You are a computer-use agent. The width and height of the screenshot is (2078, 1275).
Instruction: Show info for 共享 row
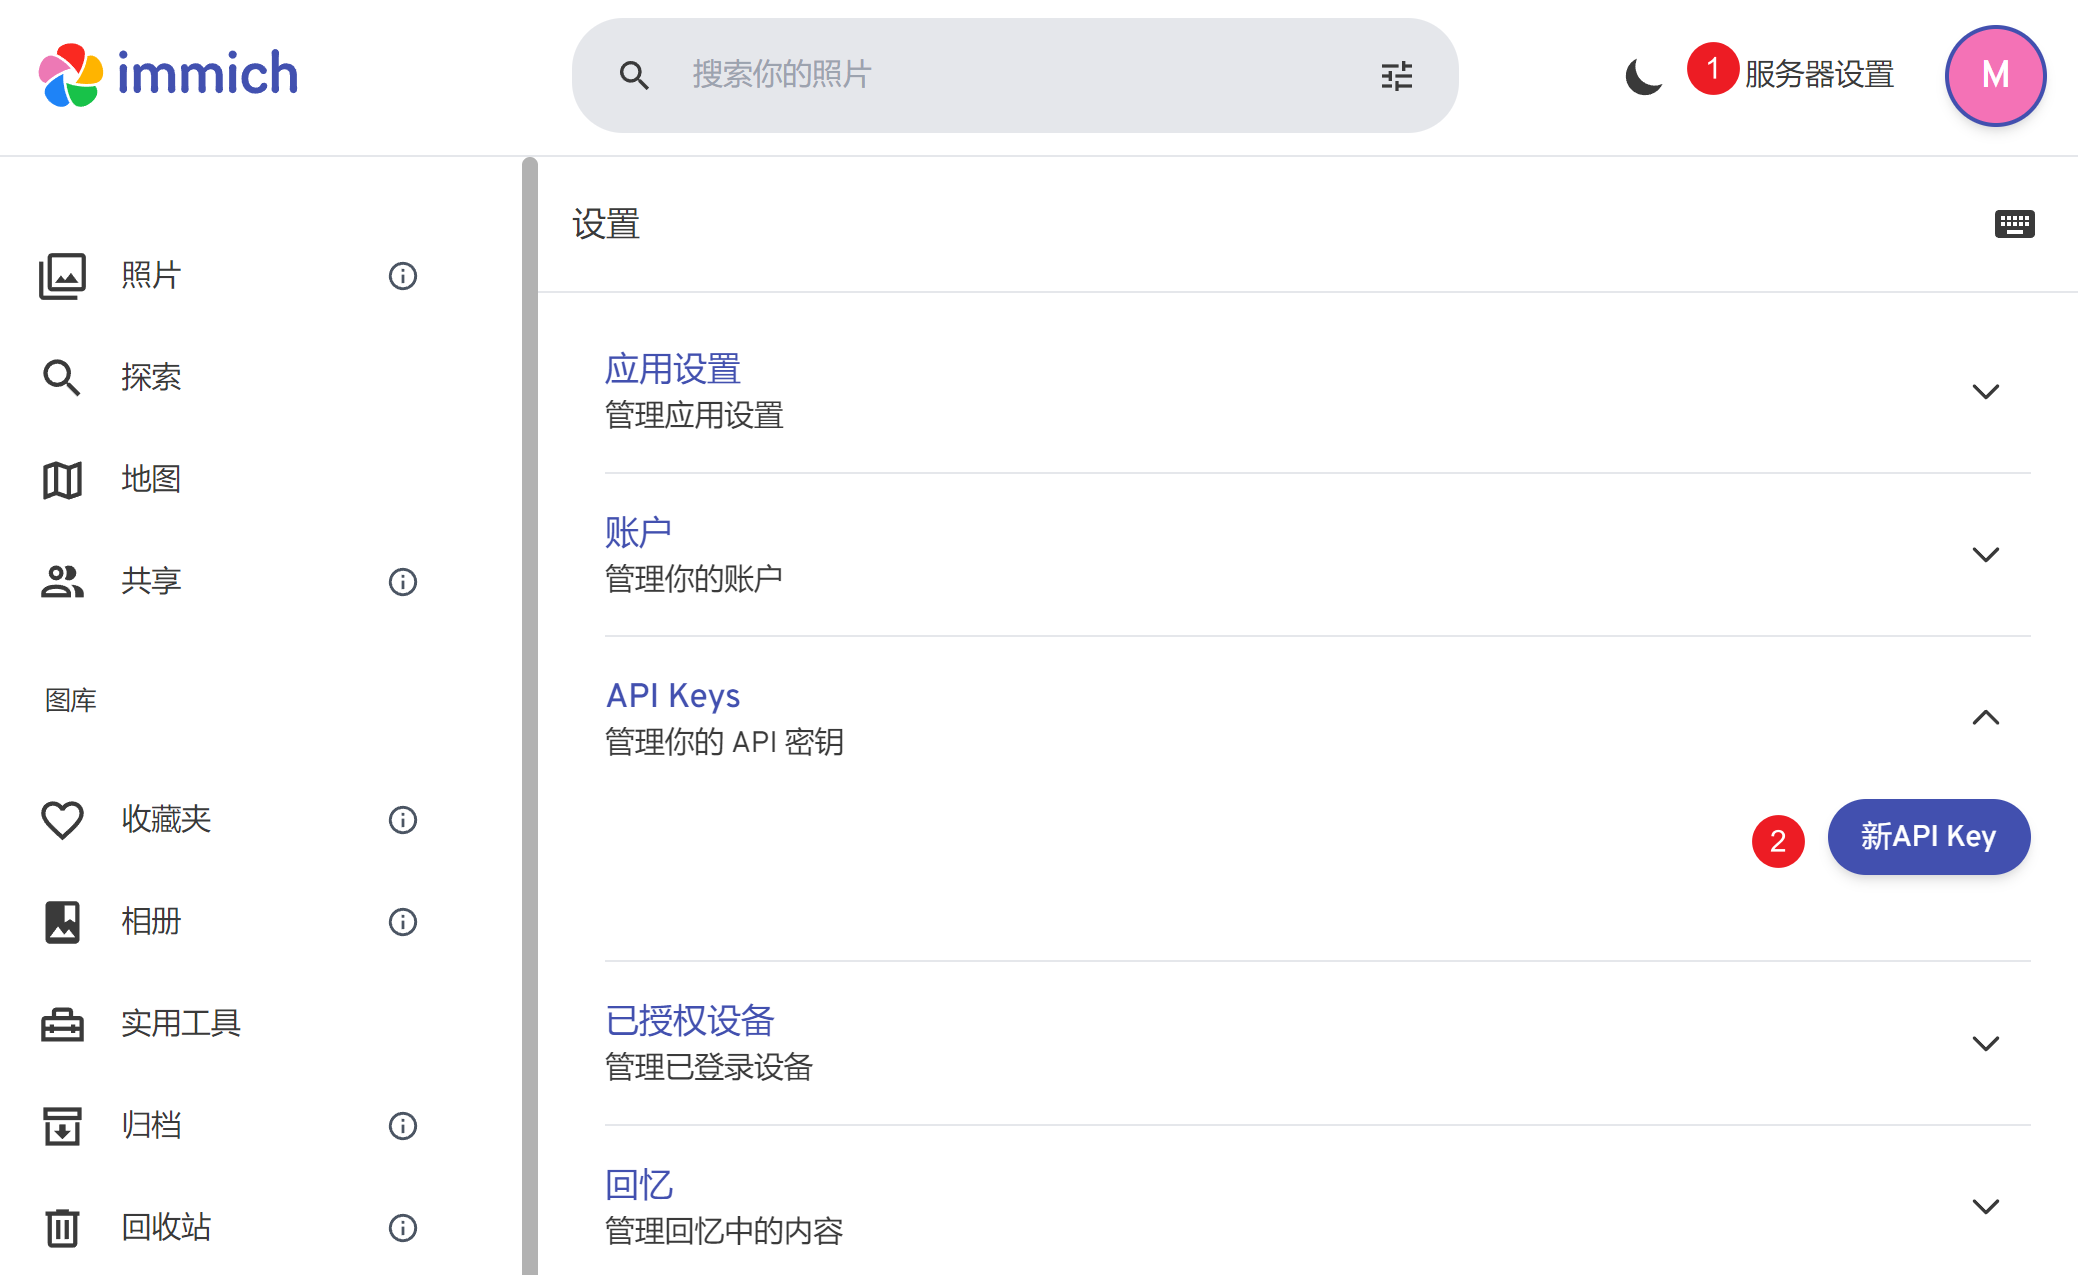(x=403, y=582)
